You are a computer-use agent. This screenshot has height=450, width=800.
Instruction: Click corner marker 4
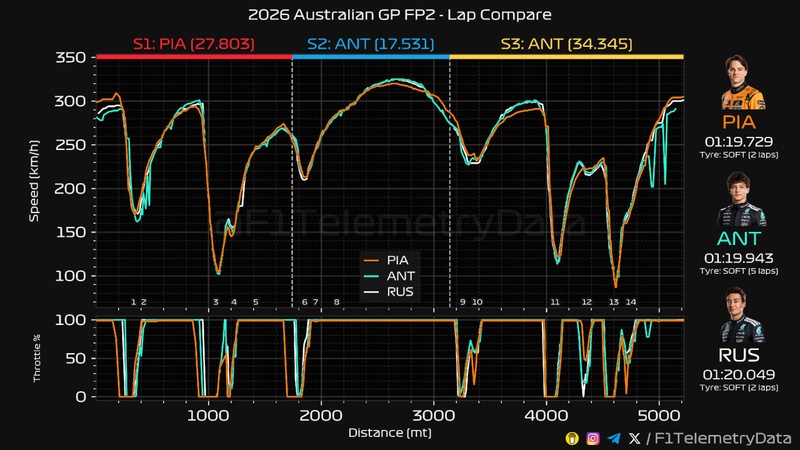coord(234,302)
